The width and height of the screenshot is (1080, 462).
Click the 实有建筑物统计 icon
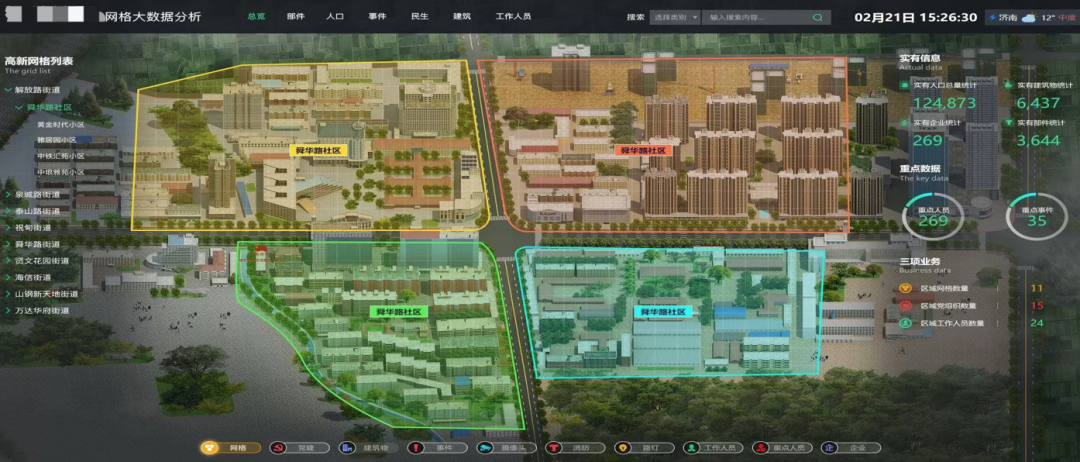pyautogui.click(x=1008, y=85)
